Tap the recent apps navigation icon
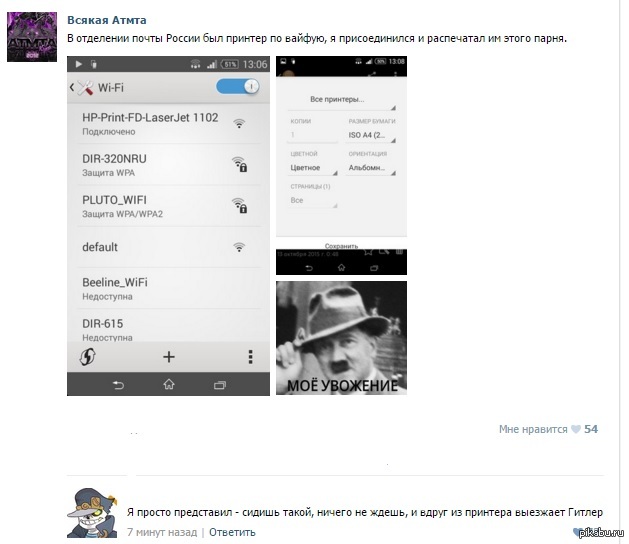 (x=220, y=385)
